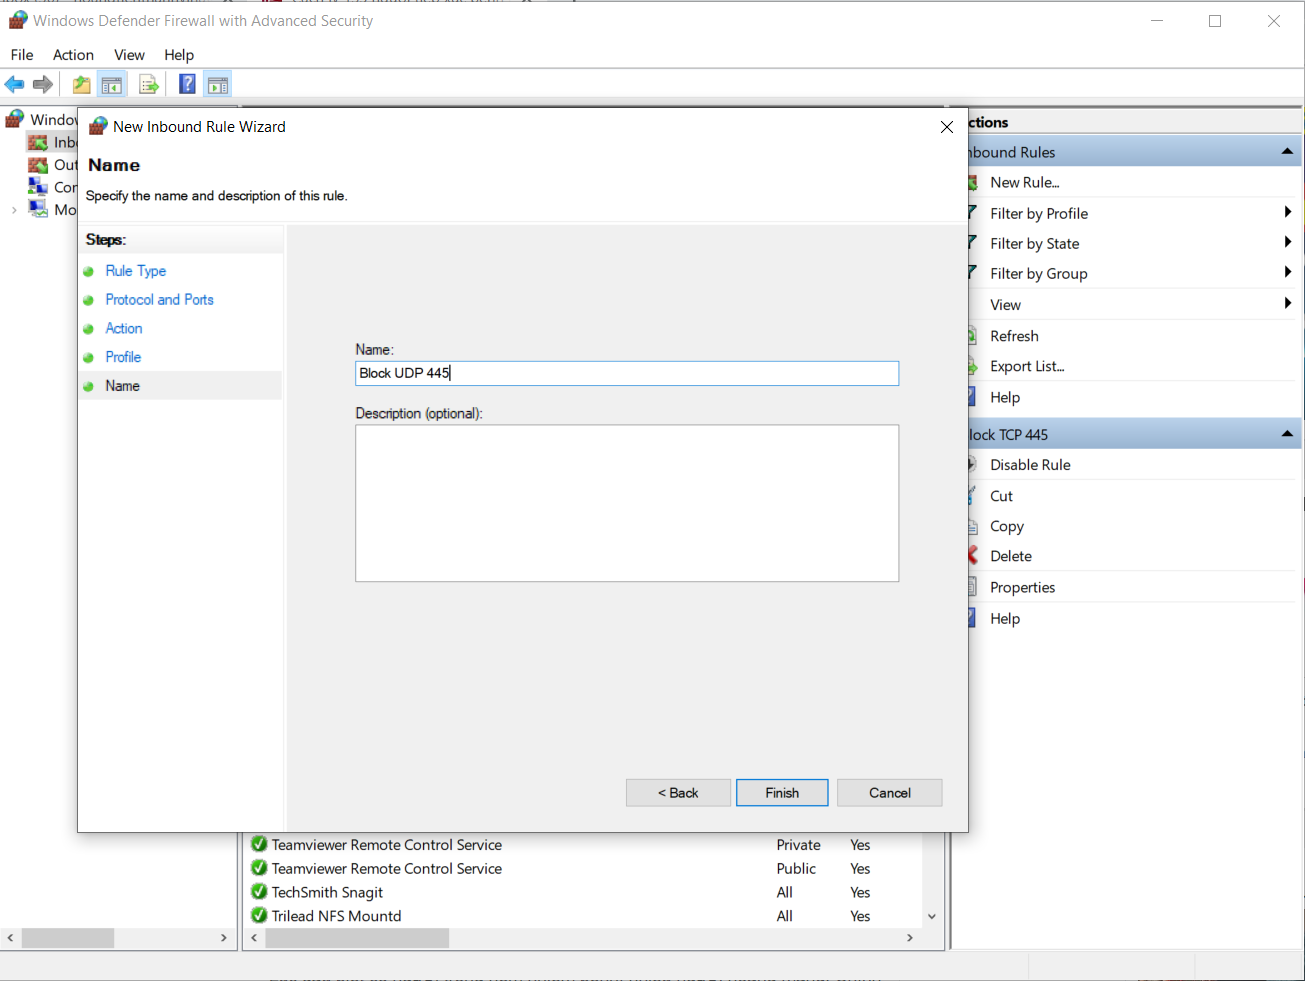Image resolution: width=1305 pixels, height=981 pixels.
Task: Toggle Show/Hide Console Tree toolbar icon
Action: tap(112, 85)
